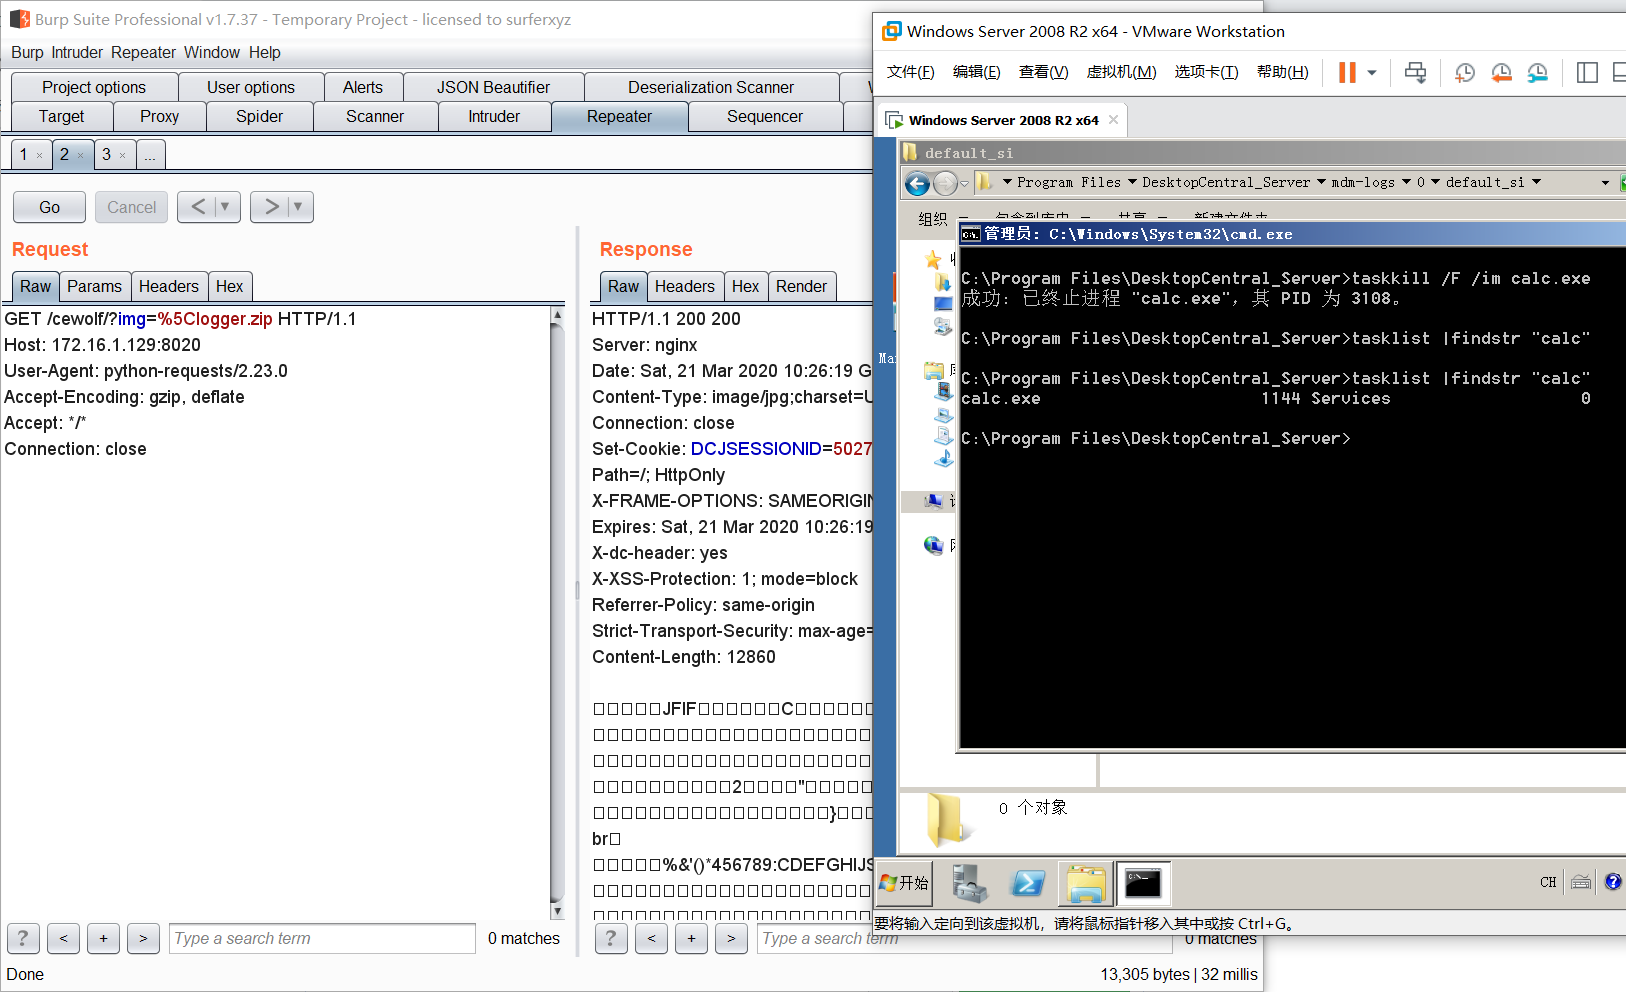
Task: Pause the virtual machine in VMware toolbar
Action: [1347, 72]
